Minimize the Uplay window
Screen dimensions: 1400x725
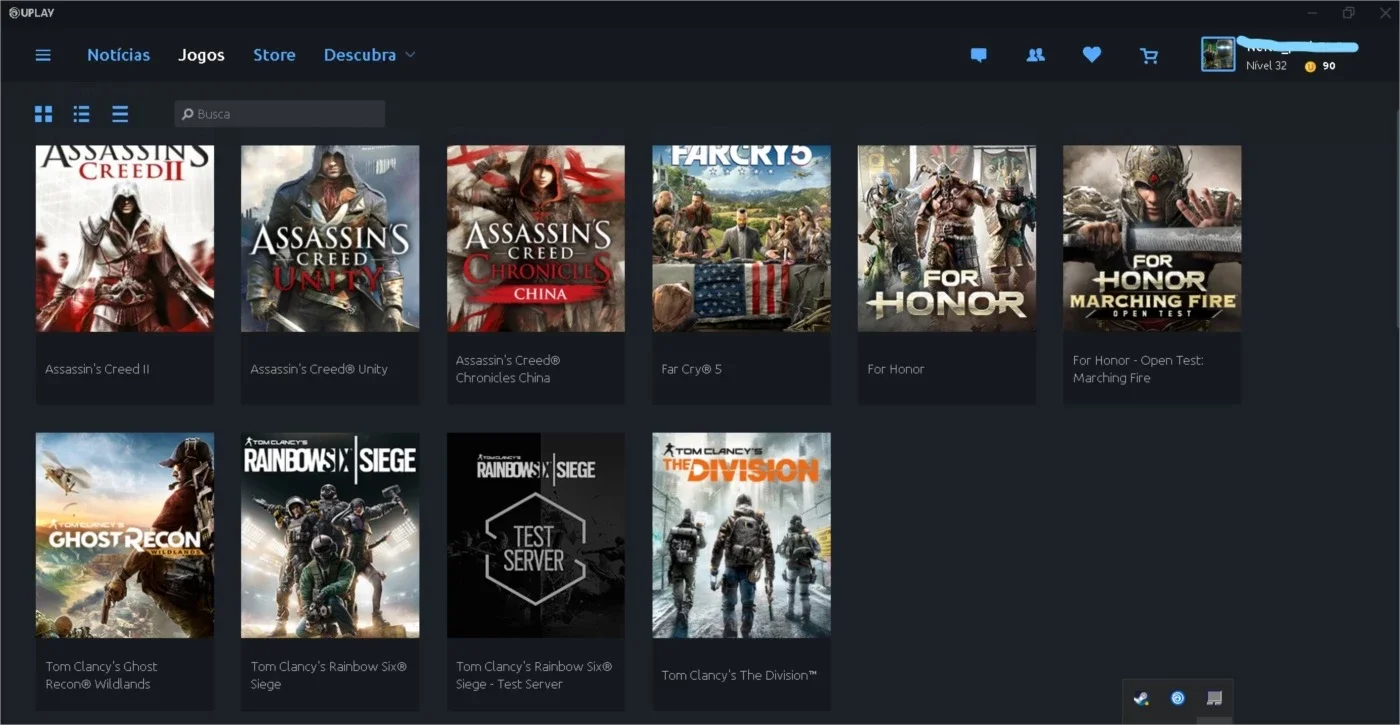pyautogui.click(x=1313, y=13)
